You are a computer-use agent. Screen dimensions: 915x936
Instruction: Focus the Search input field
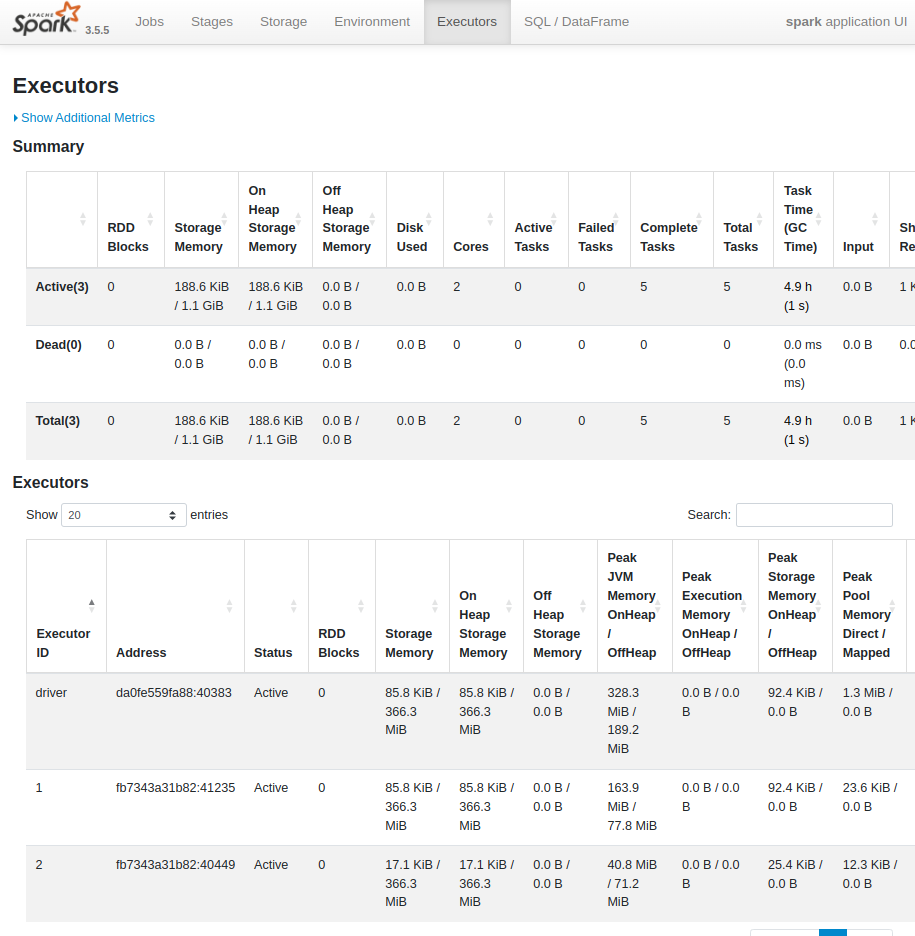(x=814, y=515)
